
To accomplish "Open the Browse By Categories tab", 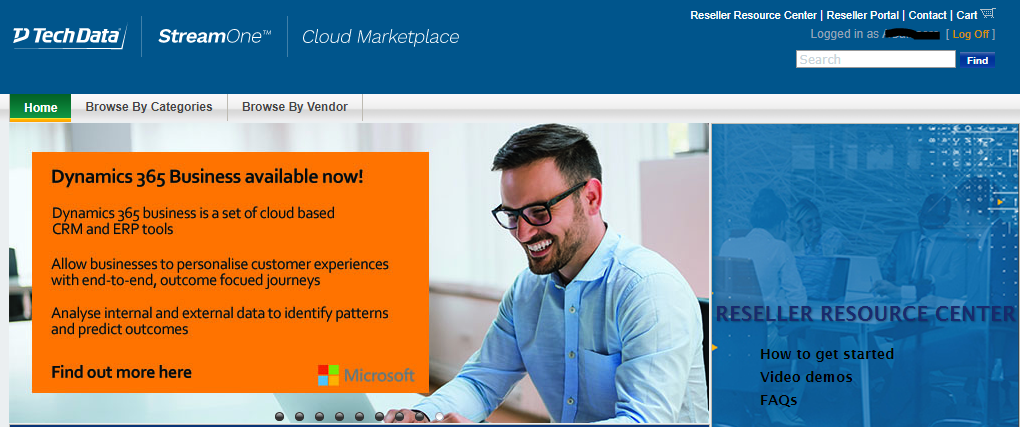I will pyautogui.click(x=149, y=107).
